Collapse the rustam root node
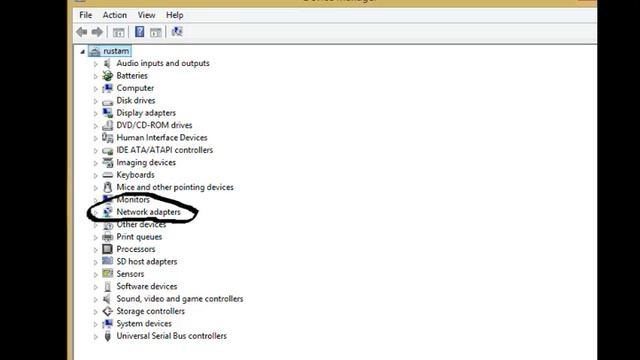The height and width of the screenshot is (360, 640). point(82,52)
